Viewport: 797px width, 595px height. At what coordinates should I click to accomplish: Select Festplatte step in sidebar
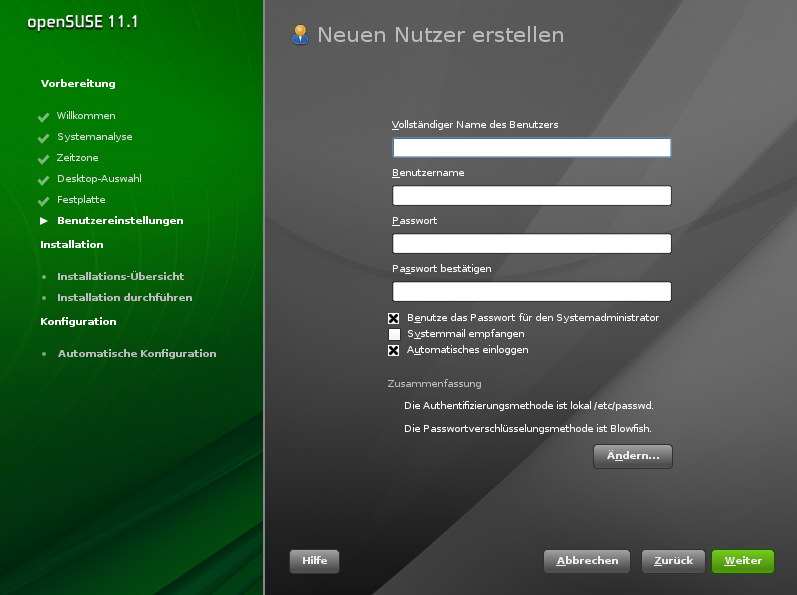(81, 200)
